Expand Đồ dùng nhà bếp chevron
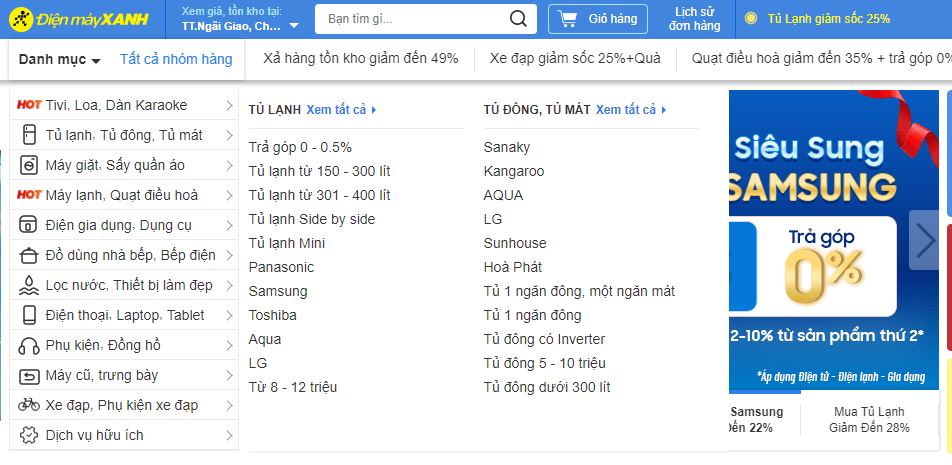952x465 pixels. pos(229,255)
